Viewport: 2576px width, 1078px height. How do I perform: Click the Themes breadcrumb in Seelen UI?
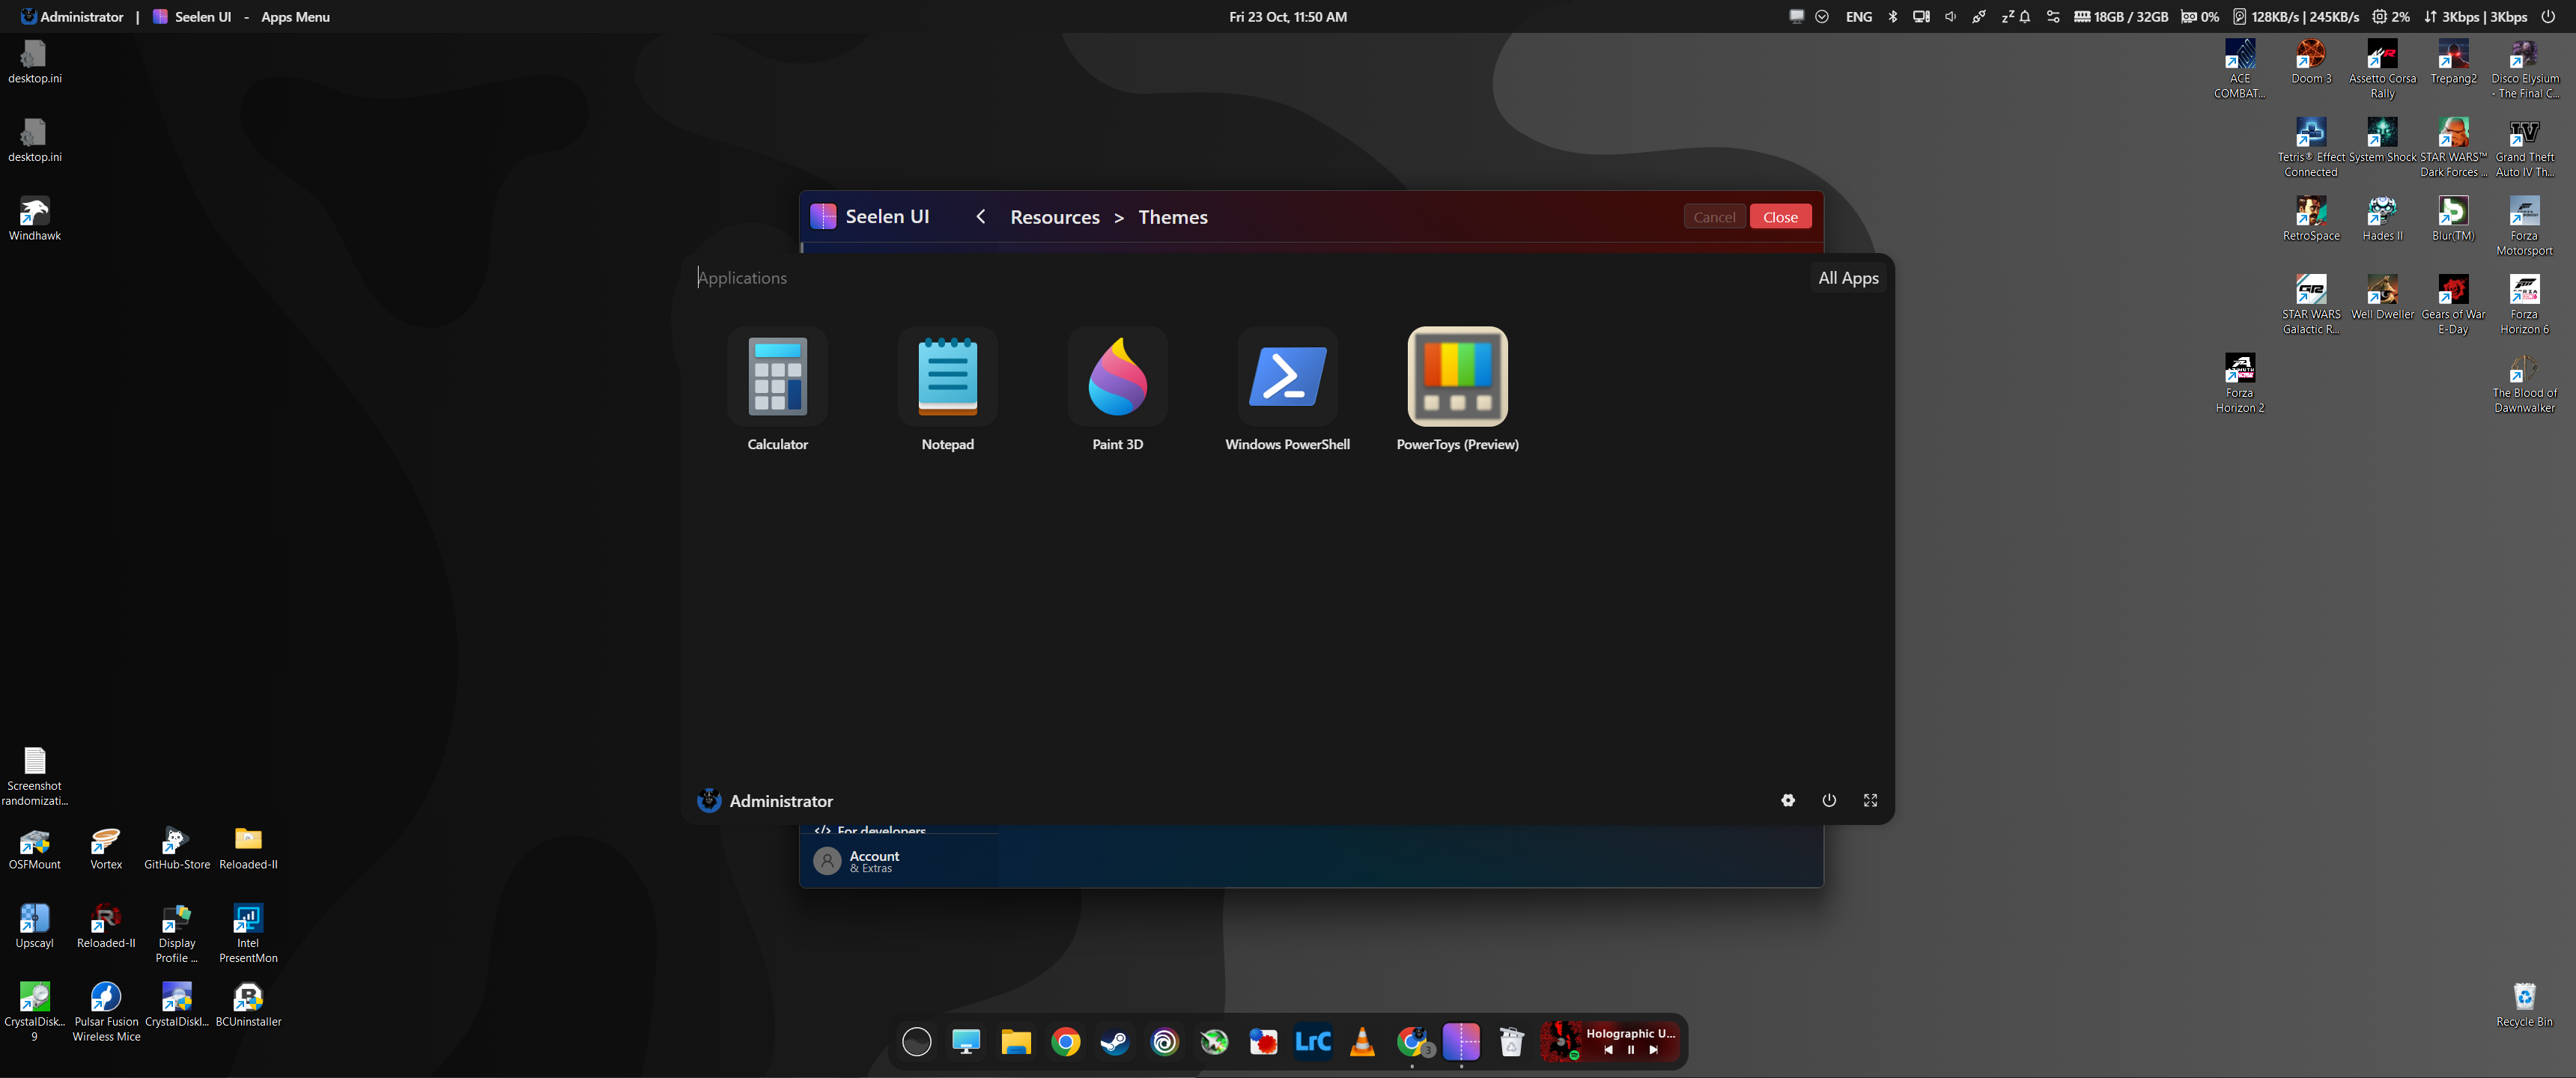tap(1172, 217)
